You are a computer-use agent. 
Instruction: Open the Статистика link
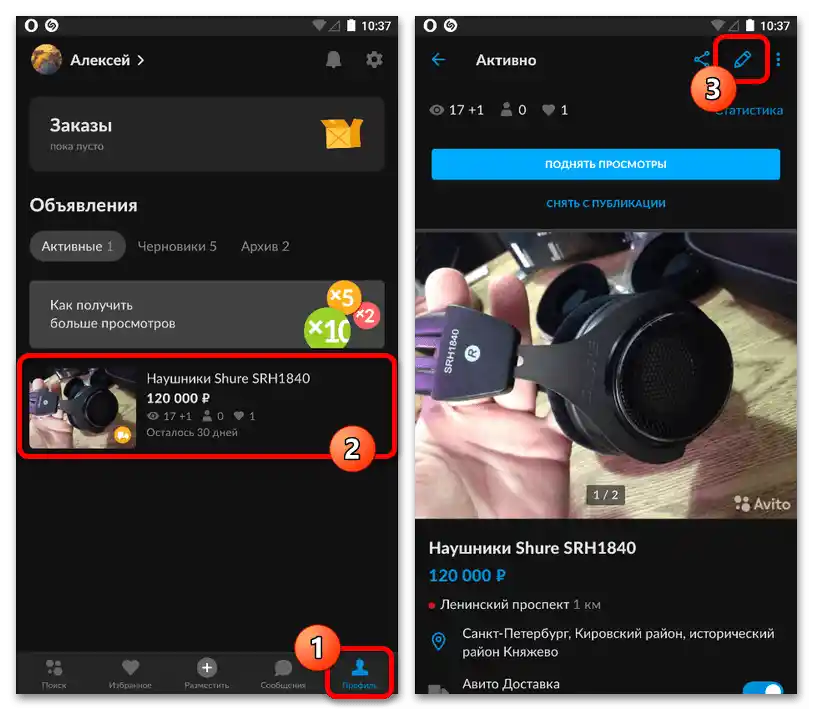tap(749, 110)
